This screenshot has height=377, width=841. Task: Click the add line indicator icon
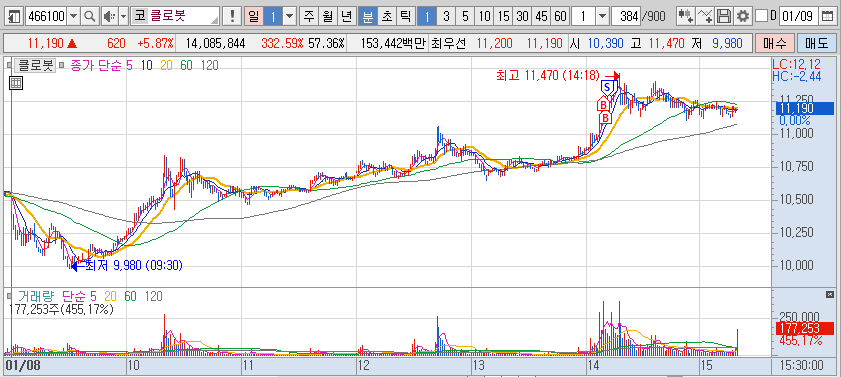tap(706, 16)
